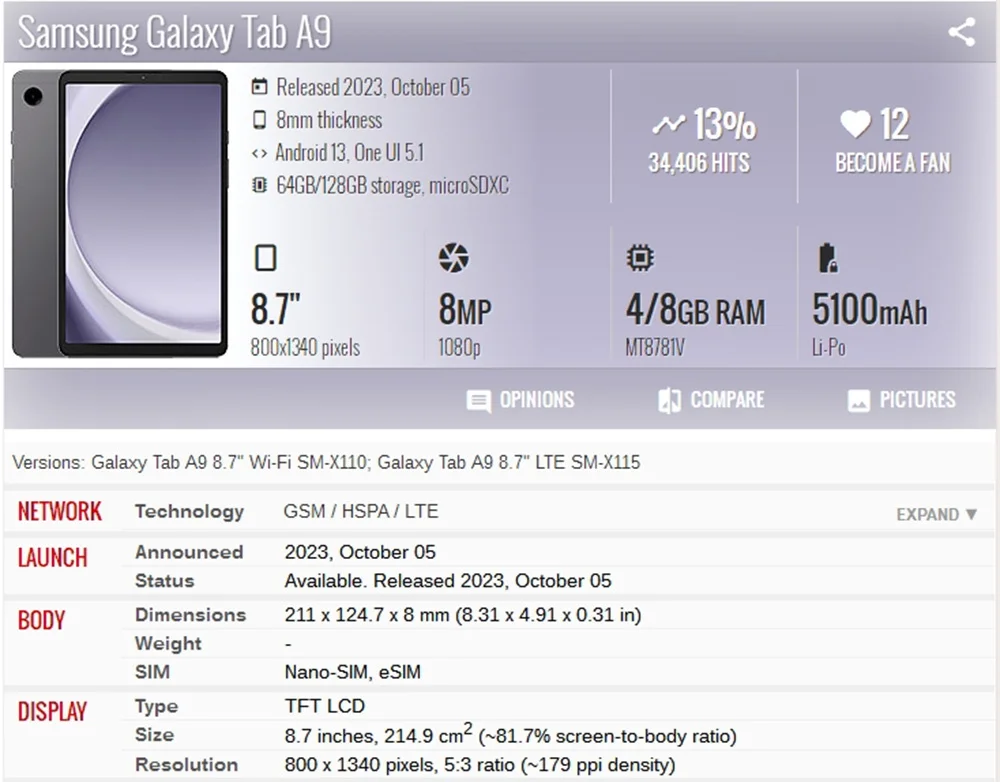Image resolution: width=1000 pixels, height=782 pixels.
Task: Click the phone icon next to 8mm thickness
Action: 260,120
